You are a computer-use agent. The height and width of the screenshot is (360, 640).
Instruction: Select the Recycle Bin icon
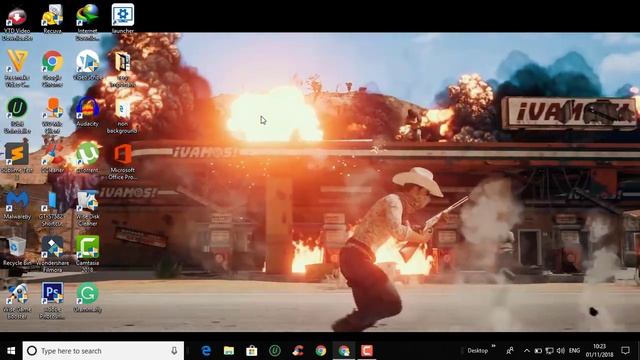click(x=17, y=252)
